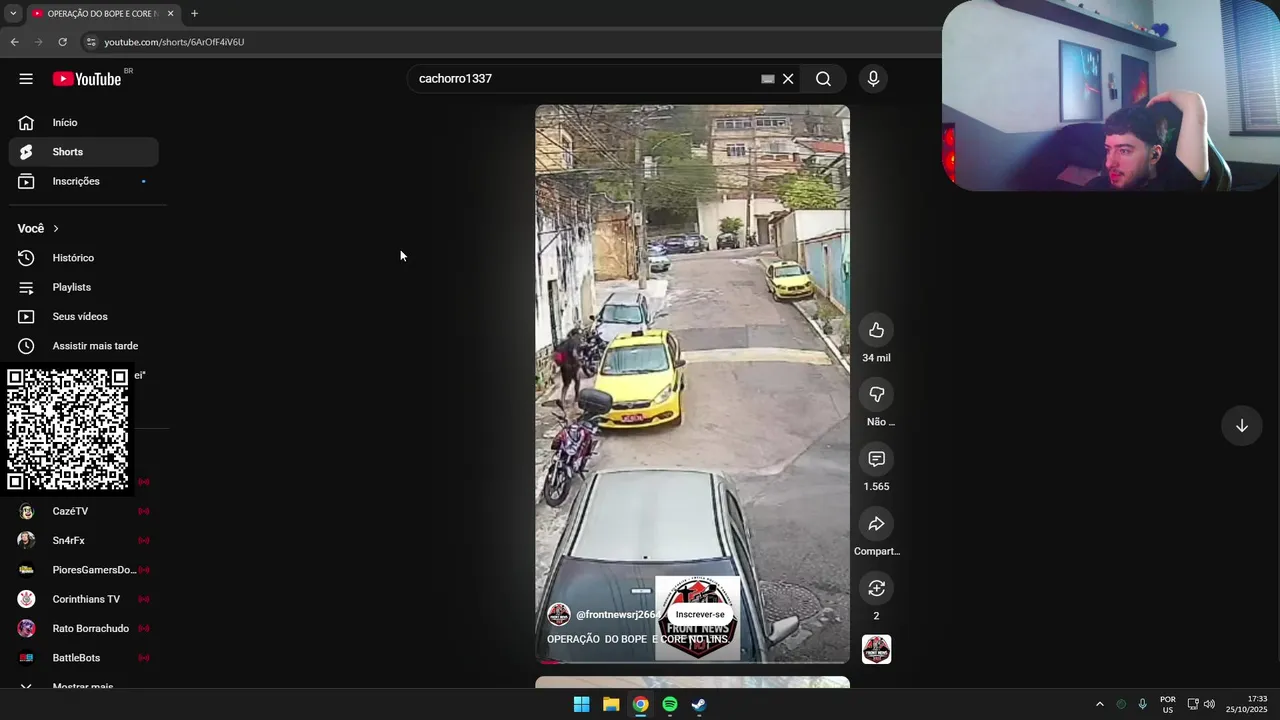Dislike the Short with thumbs down

pyautogui.click(x=876, y=394)
